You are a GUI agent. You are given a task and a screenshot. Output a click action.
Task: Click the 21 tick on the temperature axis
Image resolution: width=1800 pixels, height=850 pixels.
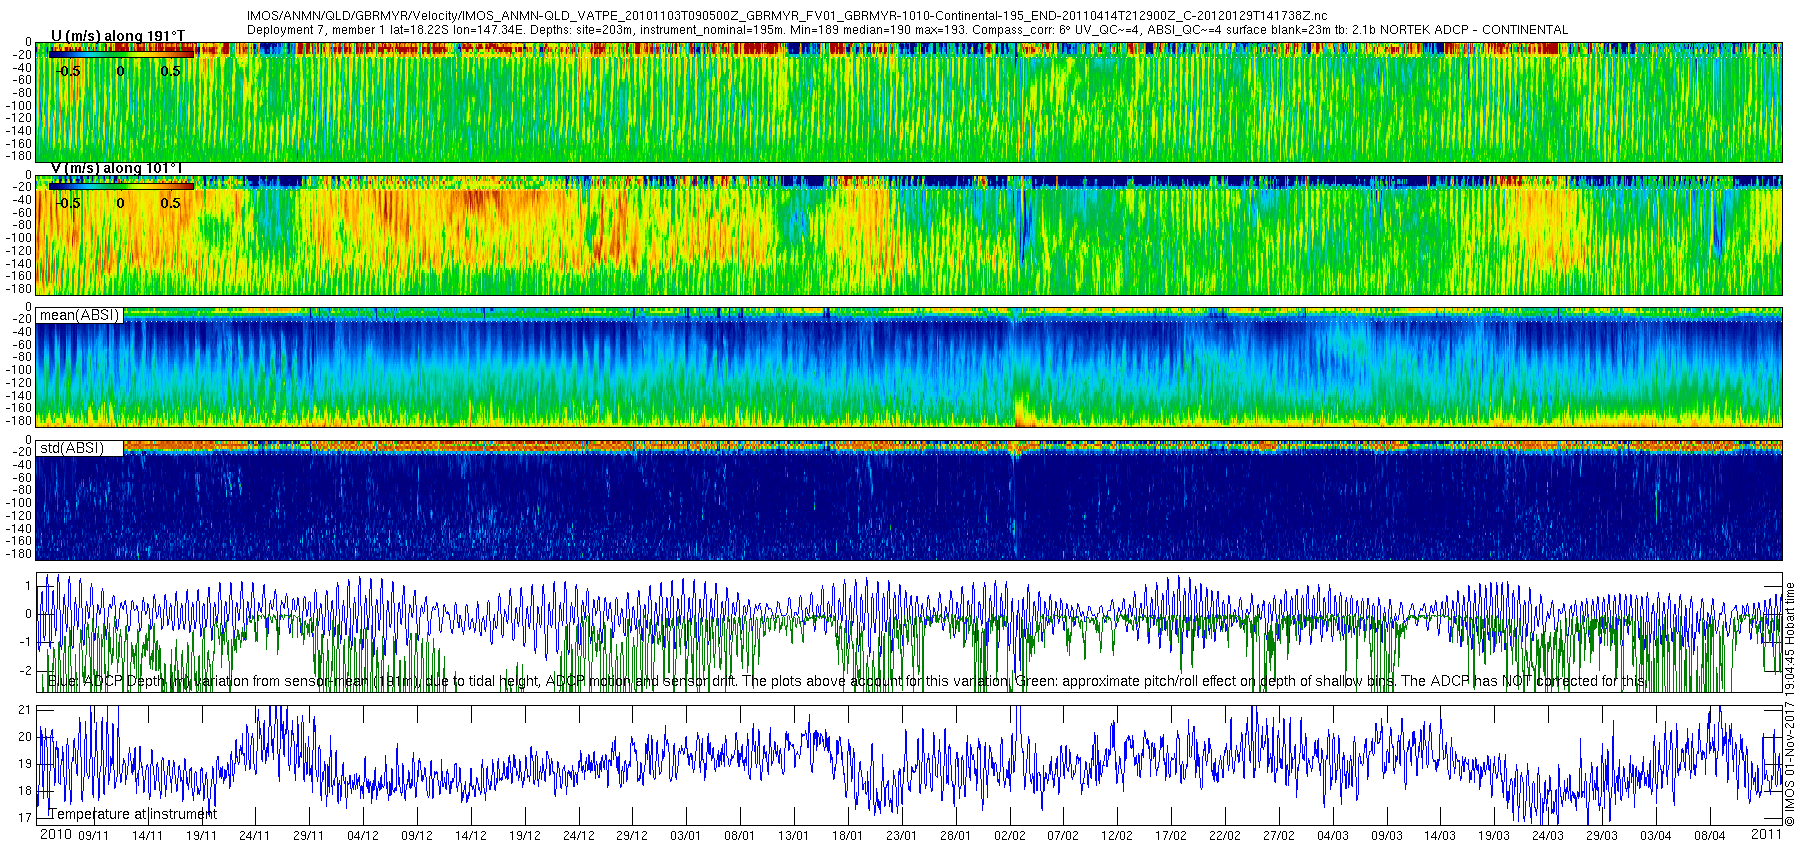point(26,710)
